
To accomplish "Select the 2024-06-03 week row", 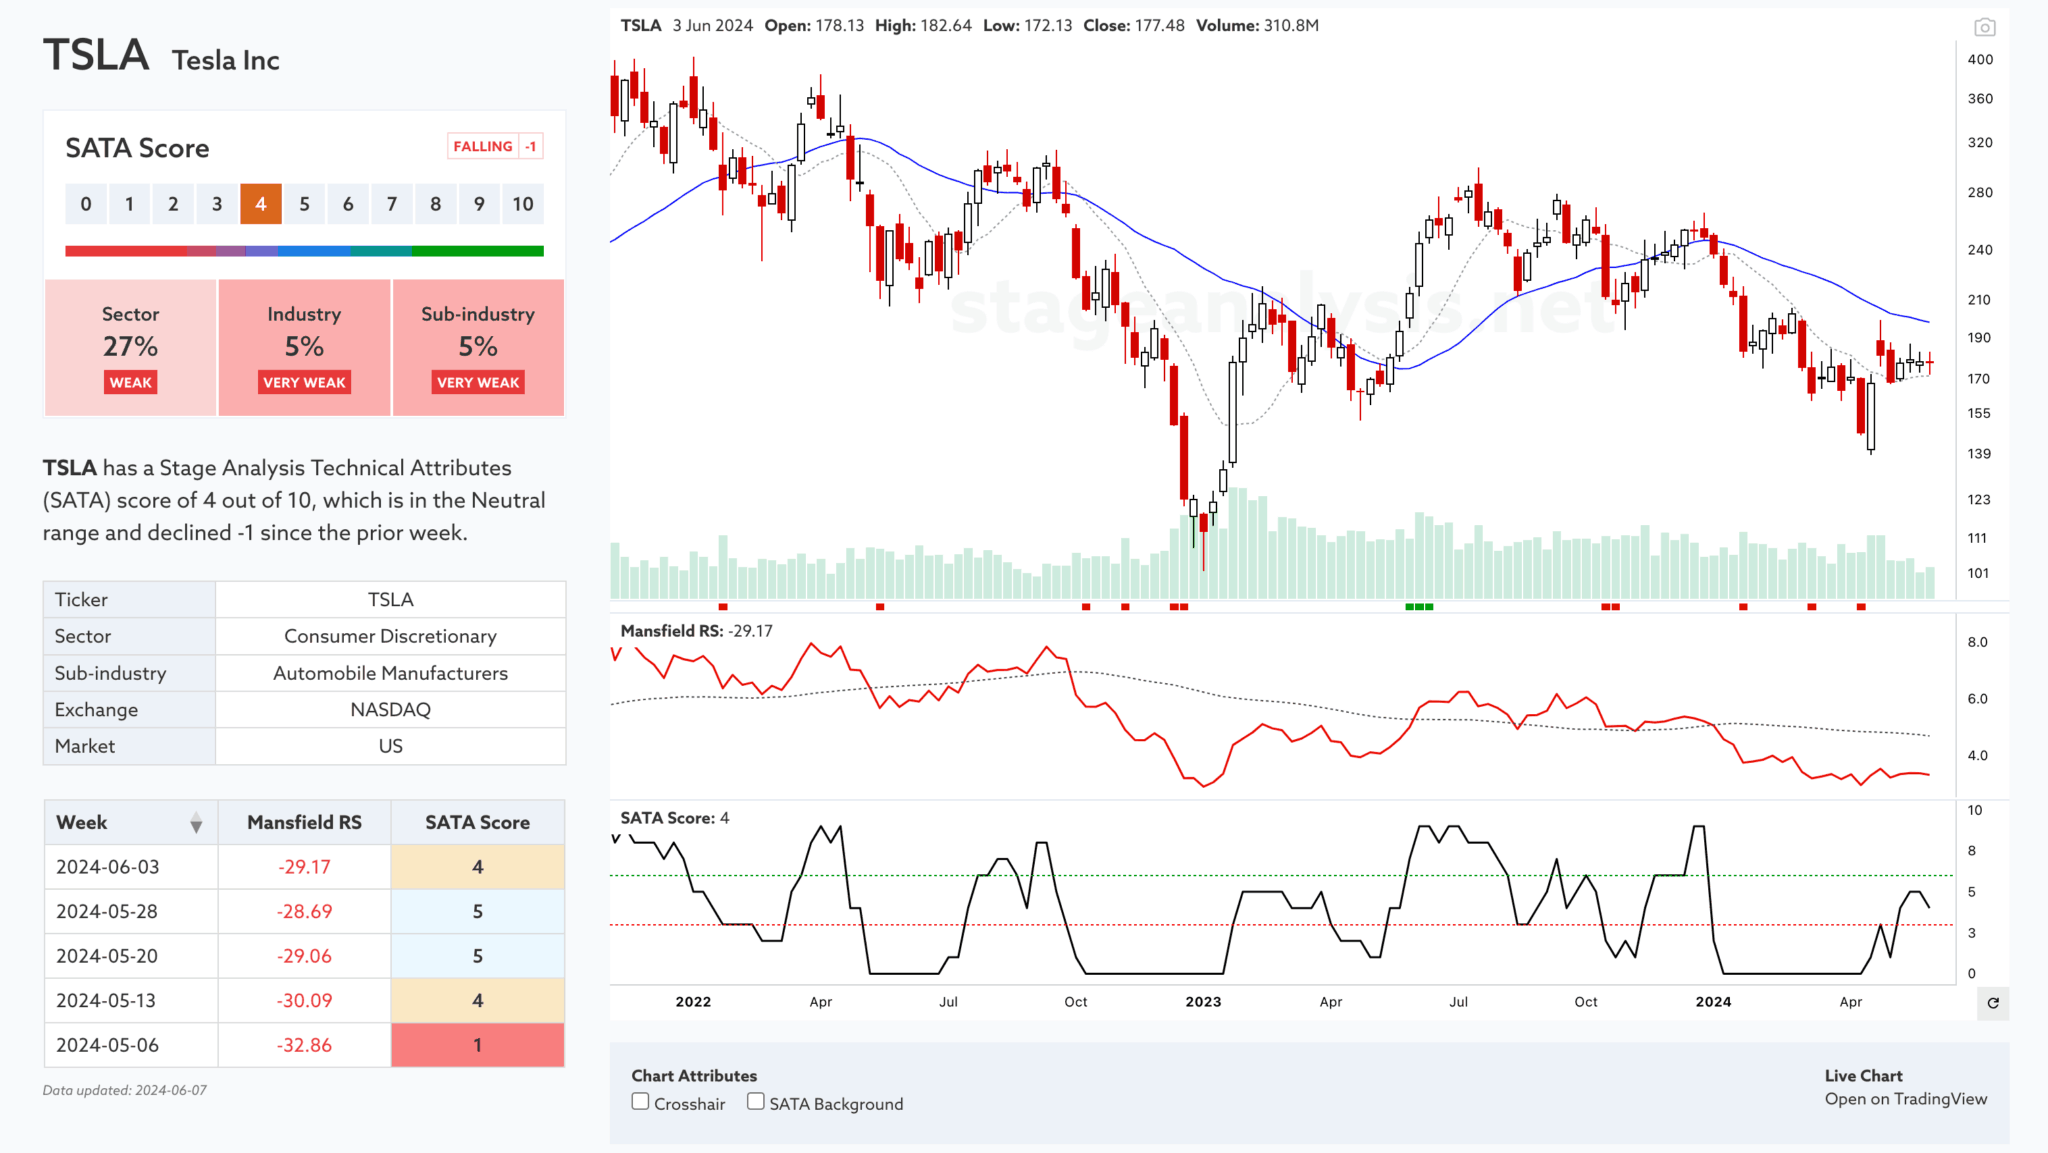I will [x=304, y=867].
